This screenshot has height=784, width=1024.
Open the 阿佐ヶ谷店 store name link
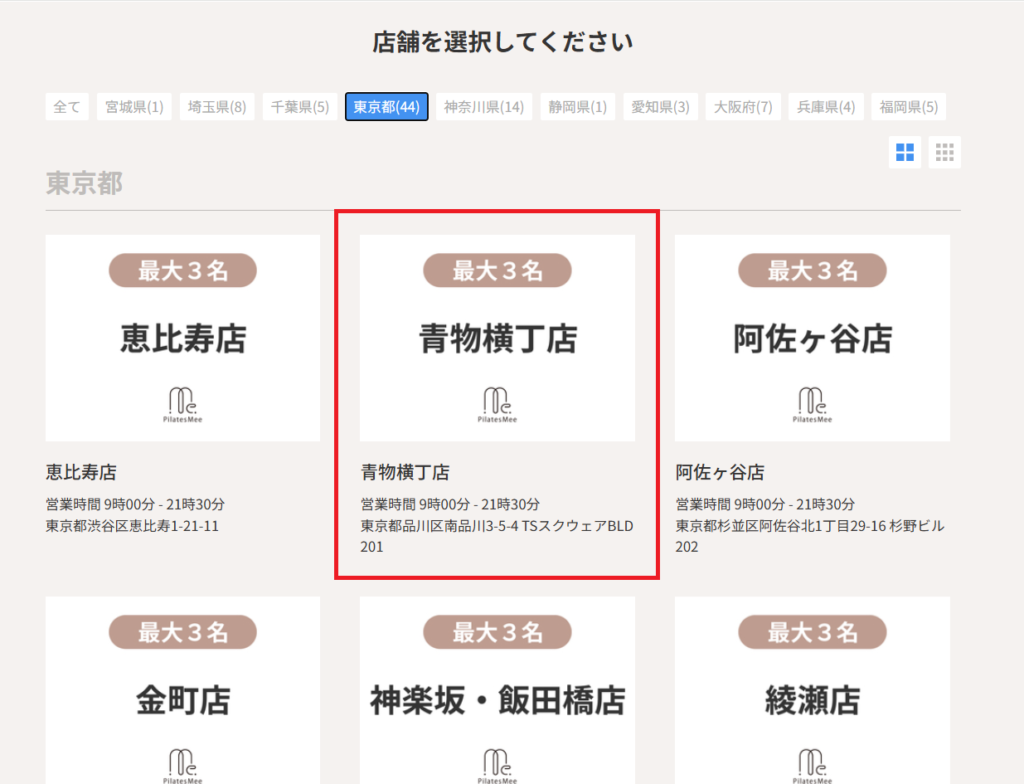click(719, 472)
